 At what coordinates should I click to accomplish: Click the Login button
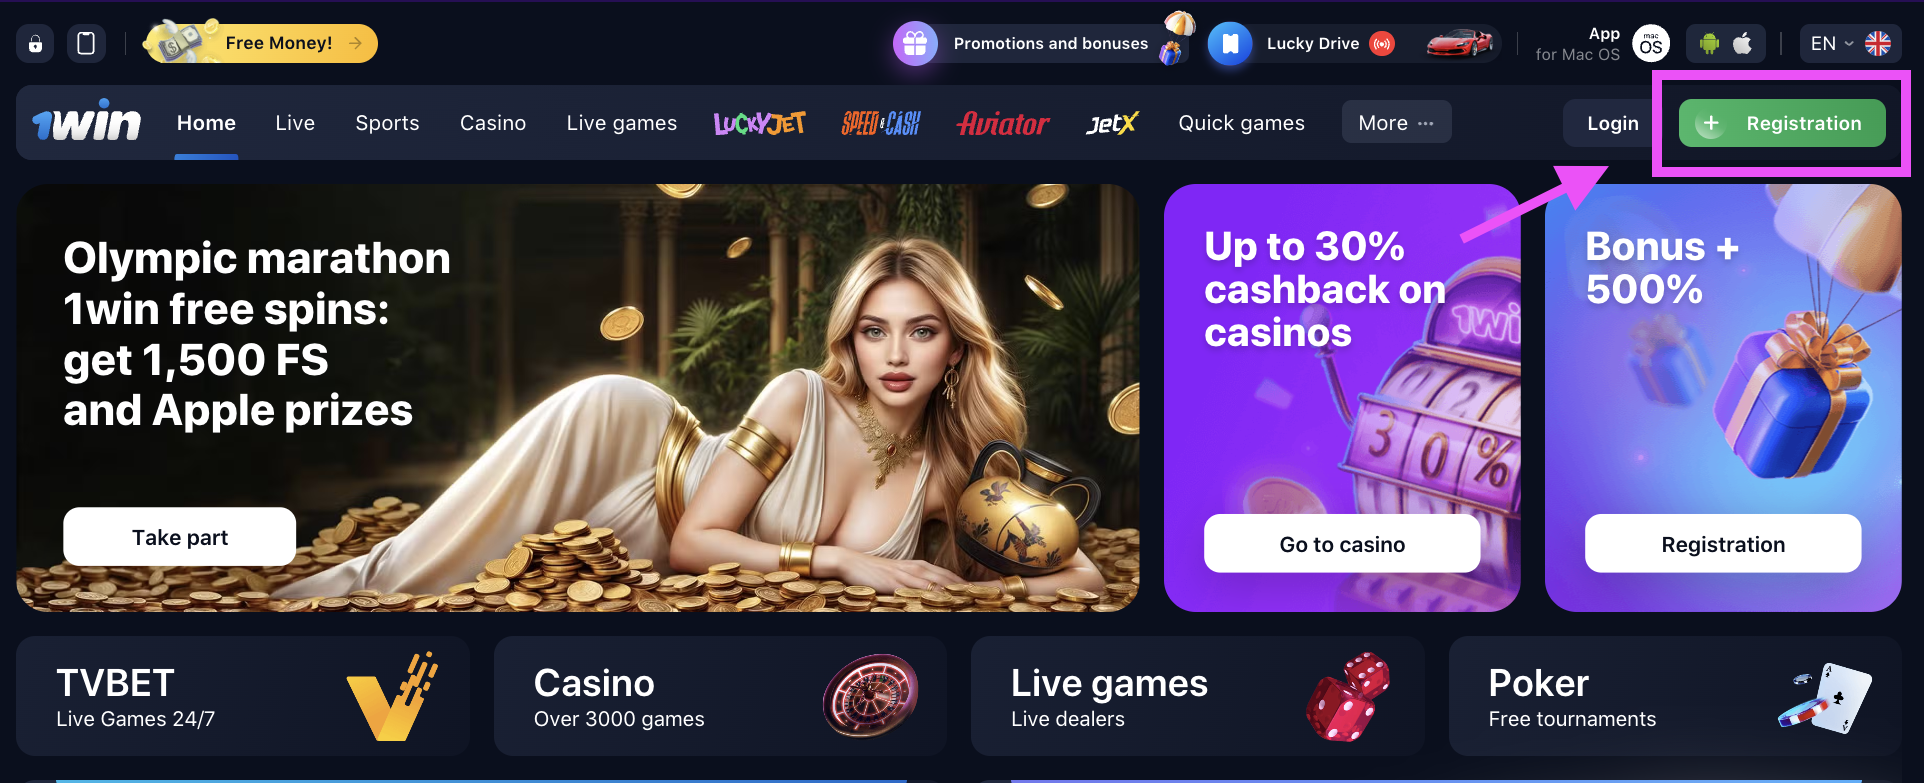1612,123
